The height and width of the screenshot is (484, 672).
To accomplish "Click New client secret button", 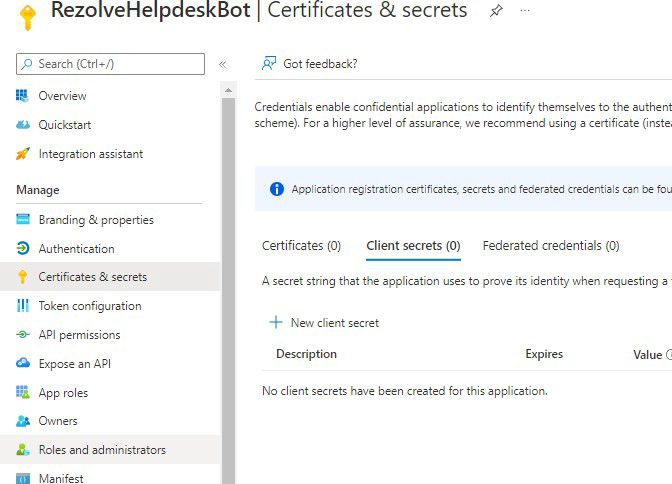I will click(324, 322).
